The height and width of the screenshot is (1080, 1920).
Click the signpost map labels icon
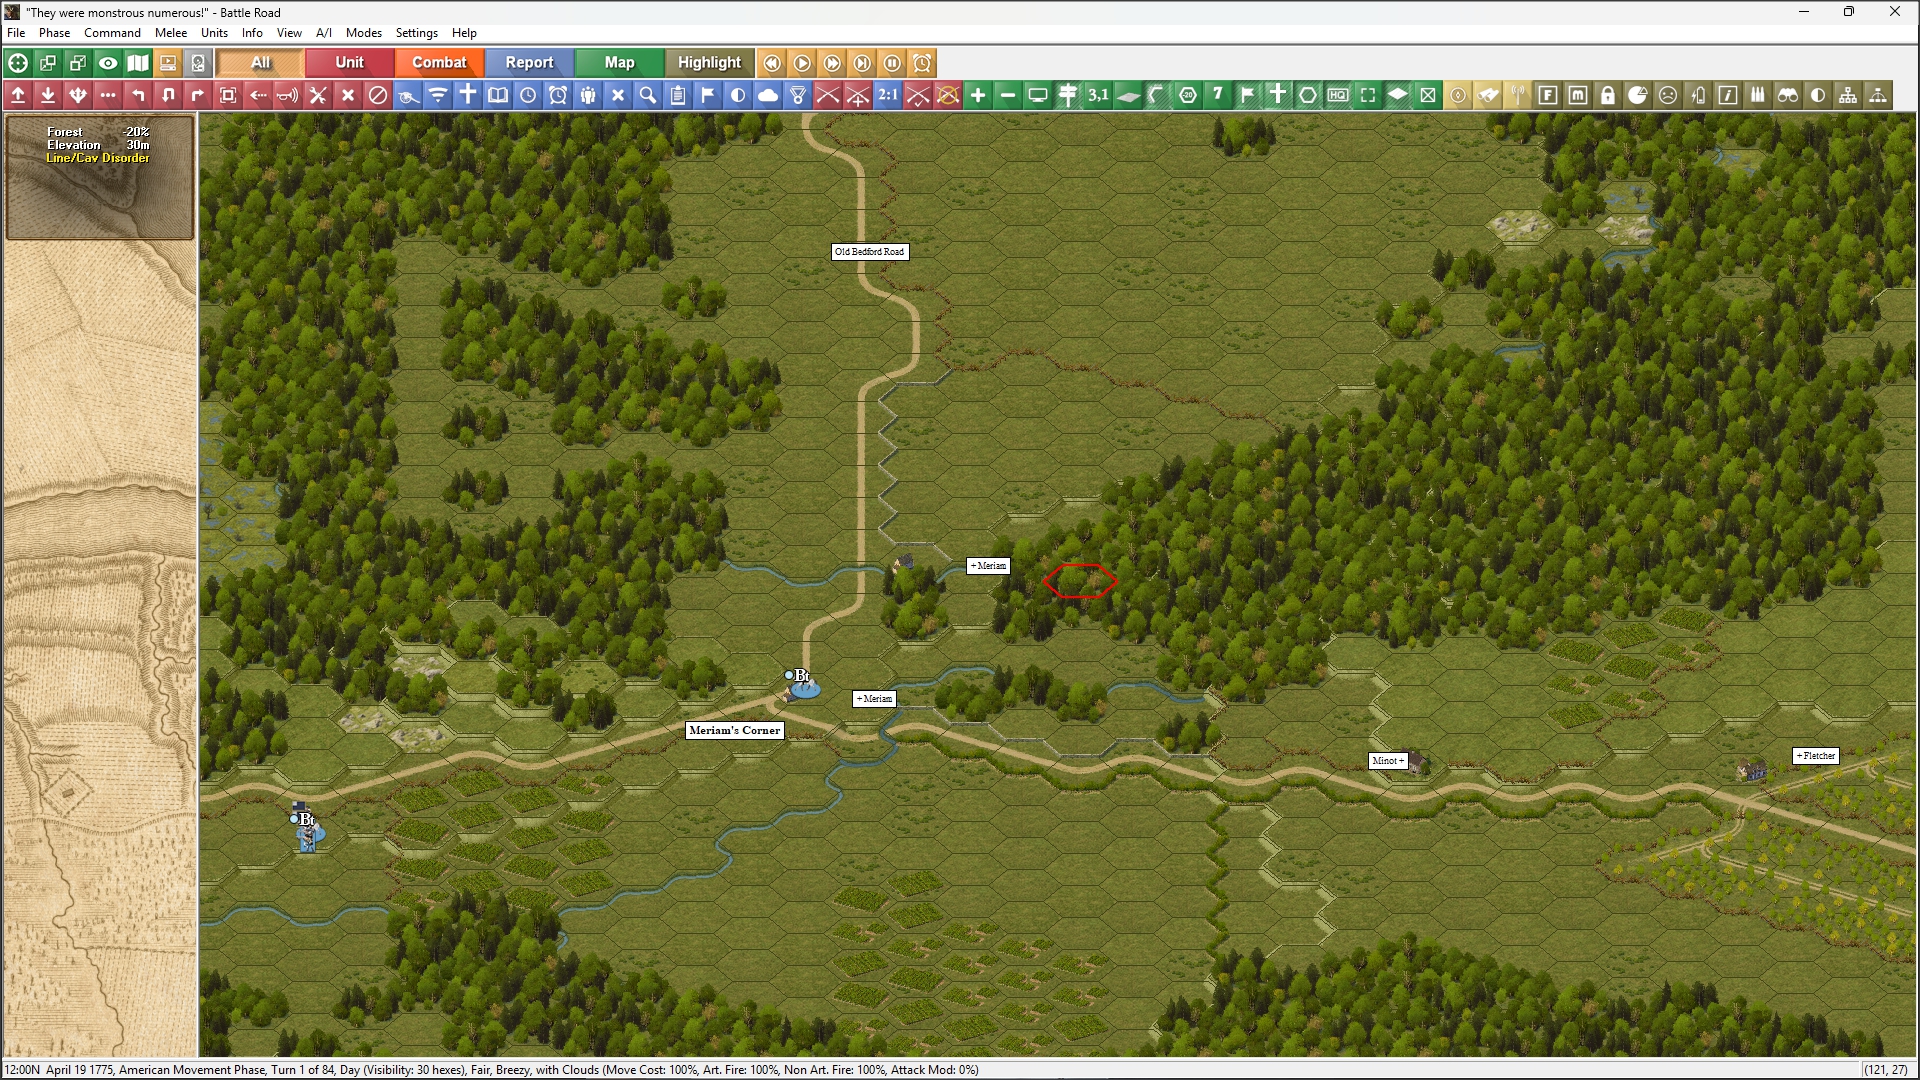[1068, 95]
